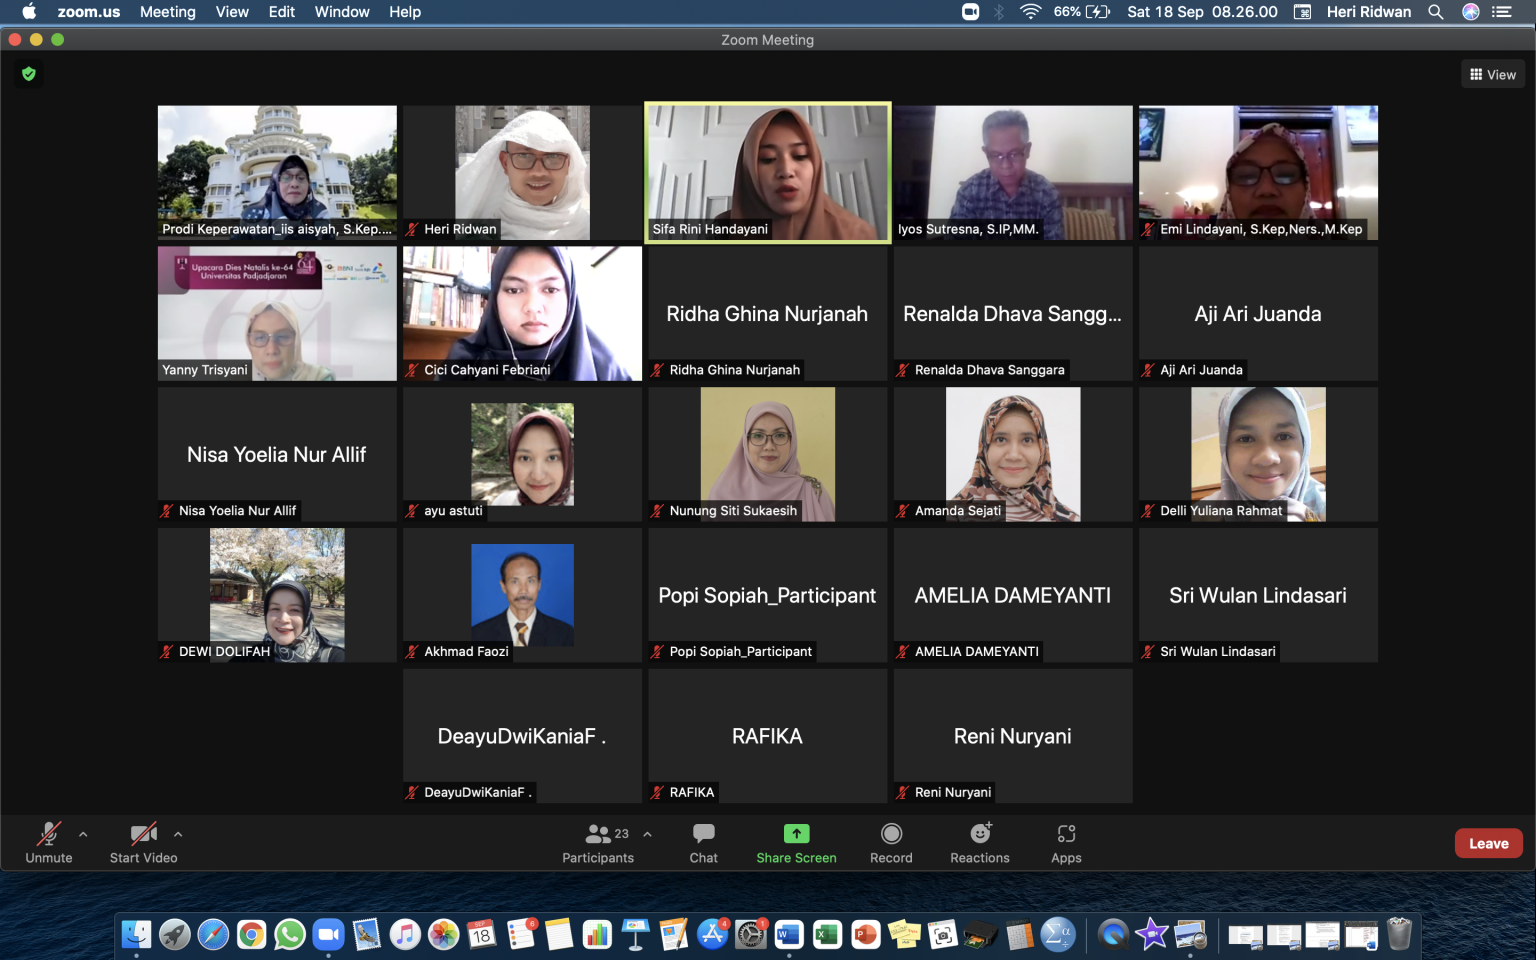Open the Participants panel
The image size is (1536, 960).
point(598,843)
